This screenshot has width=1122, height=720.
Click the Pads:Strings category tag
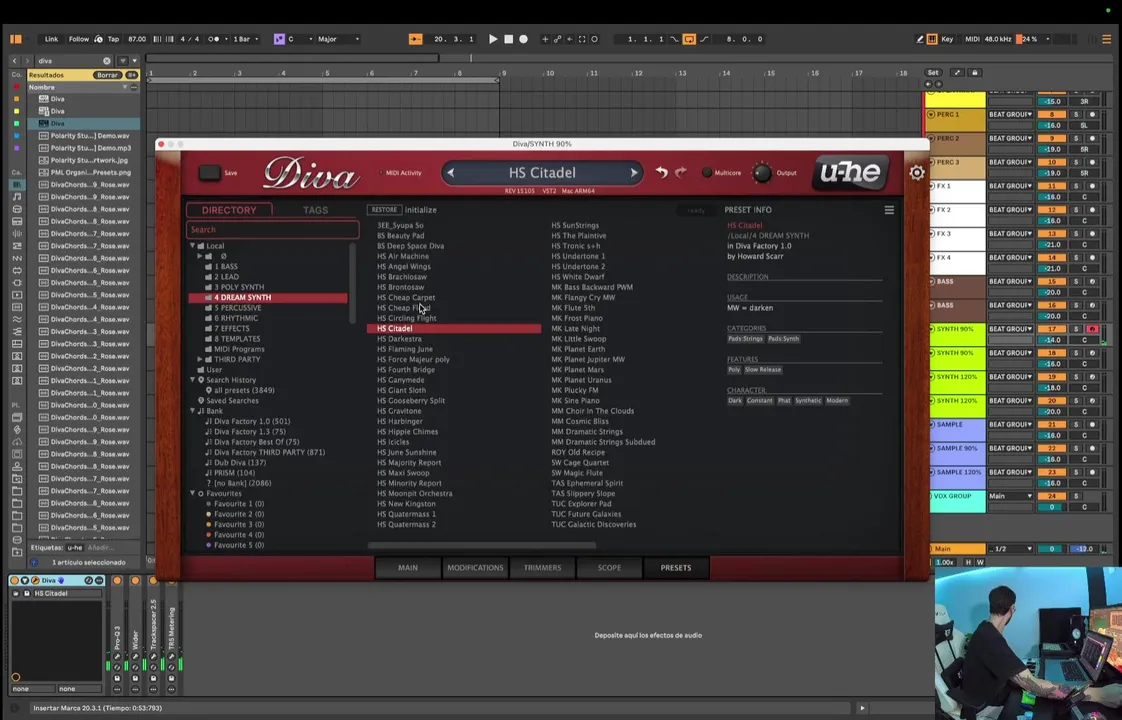pos(746,339)
